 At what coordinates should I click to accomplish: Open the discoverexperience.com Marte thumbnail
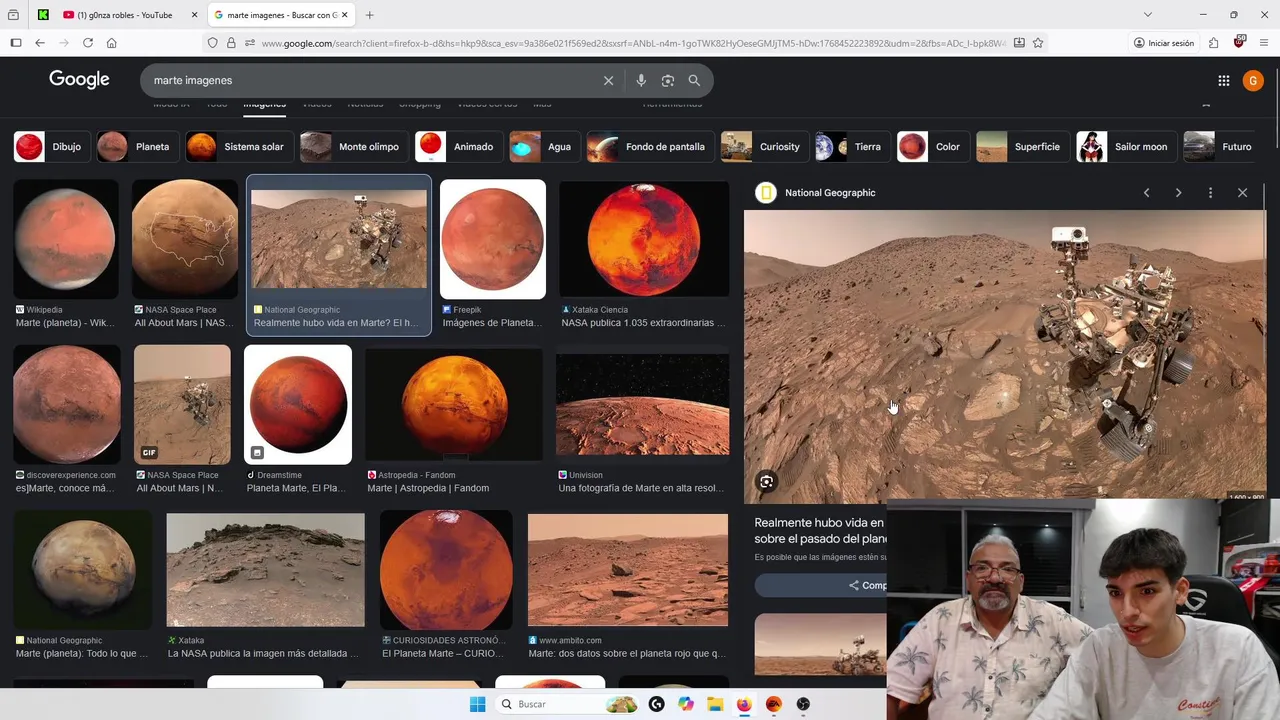click(67, 405)
